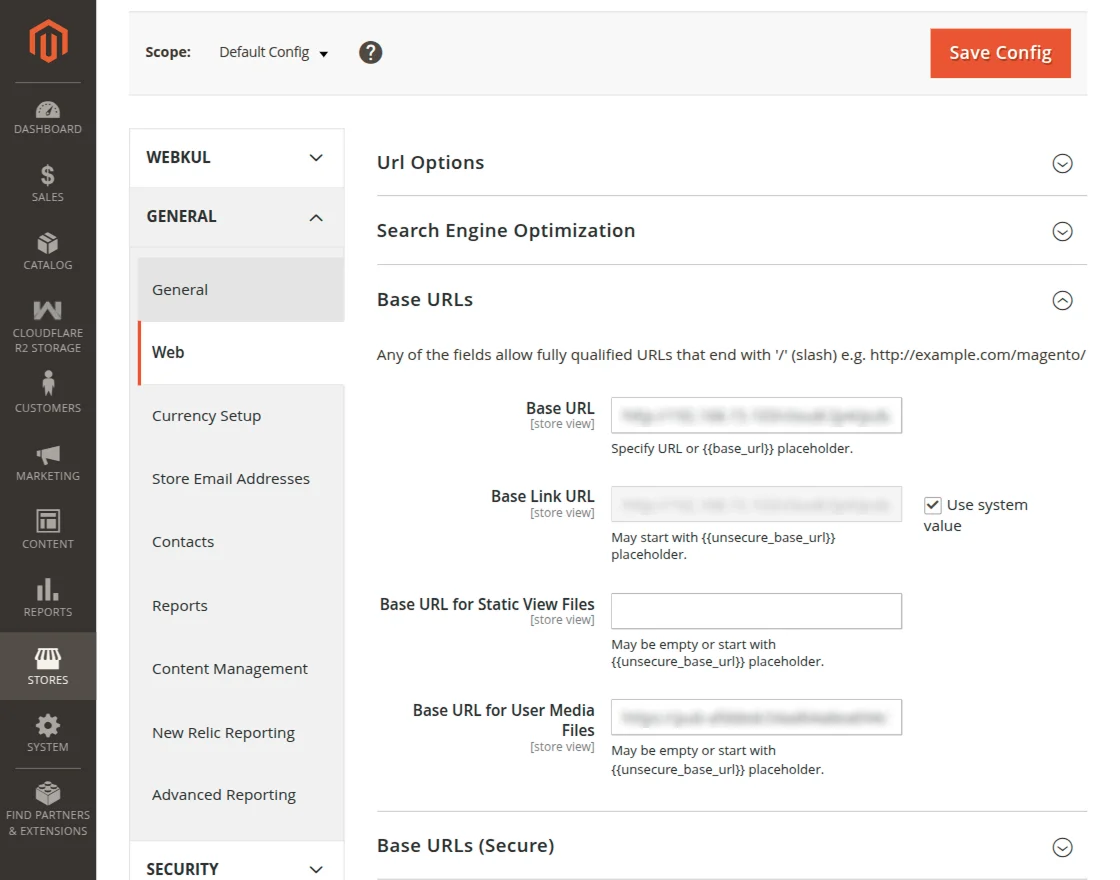Click the Base URL for Static View Files field

click(756, 611)
